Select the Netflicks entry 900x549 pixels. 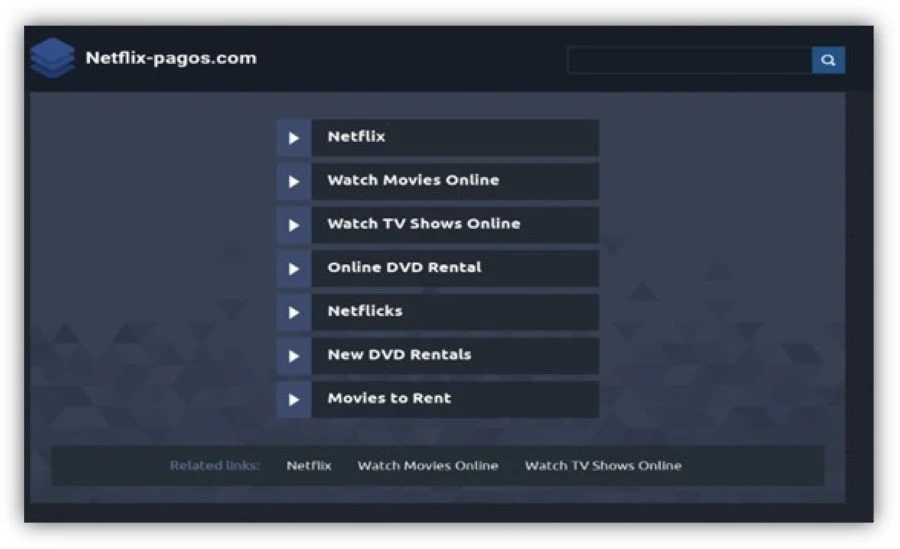[365, 311]
